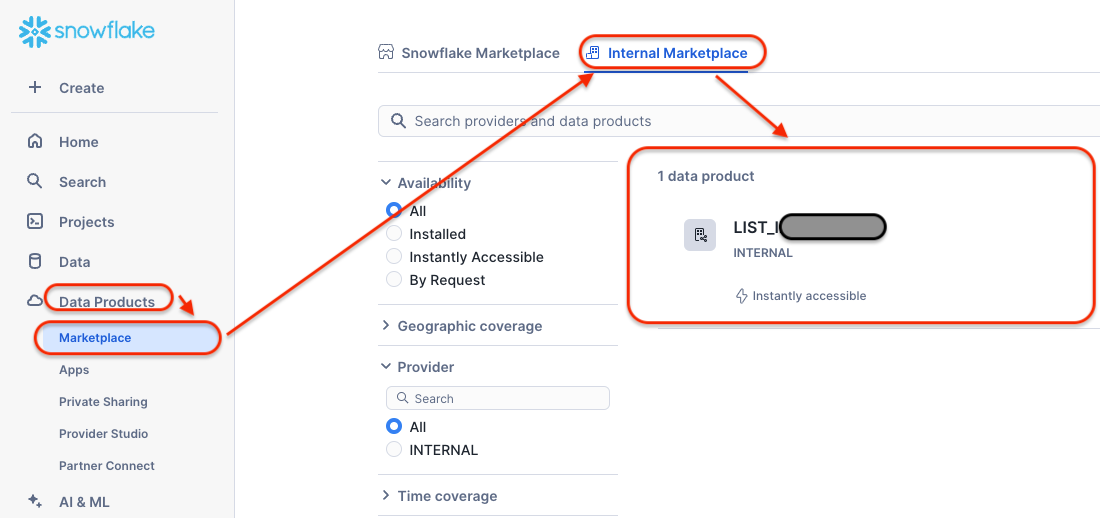1100x518 pixels.
Task: Select the All availability radio button
Action: (x=394, y=210)
